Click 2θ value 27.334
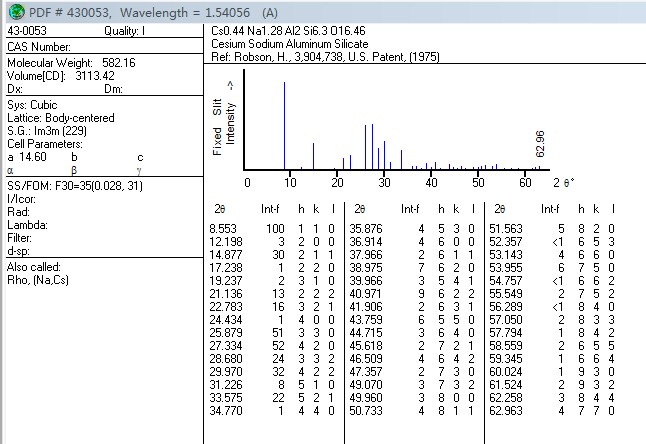Screen dimensions: 646x444 226,346
